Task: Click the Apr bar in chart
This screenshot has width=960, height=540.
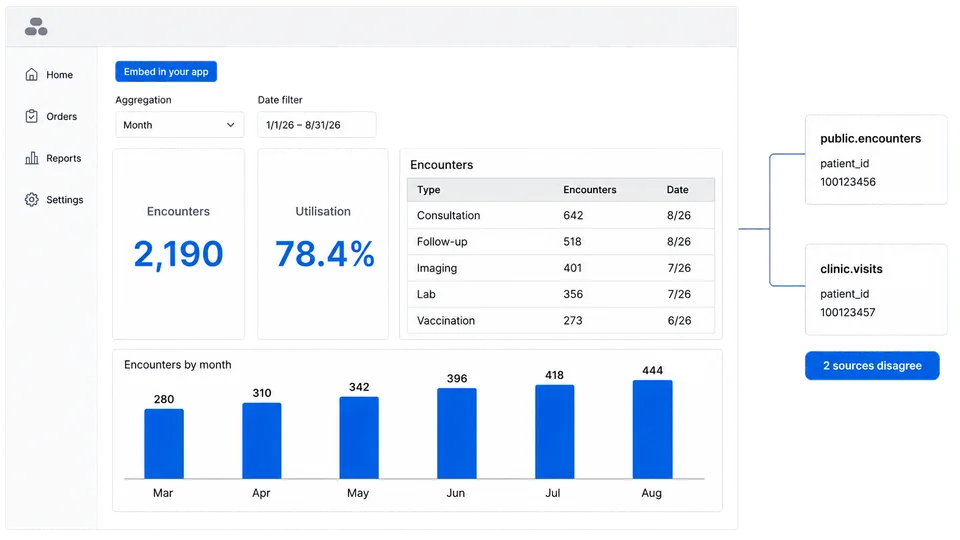Action: tap(261, 441)
